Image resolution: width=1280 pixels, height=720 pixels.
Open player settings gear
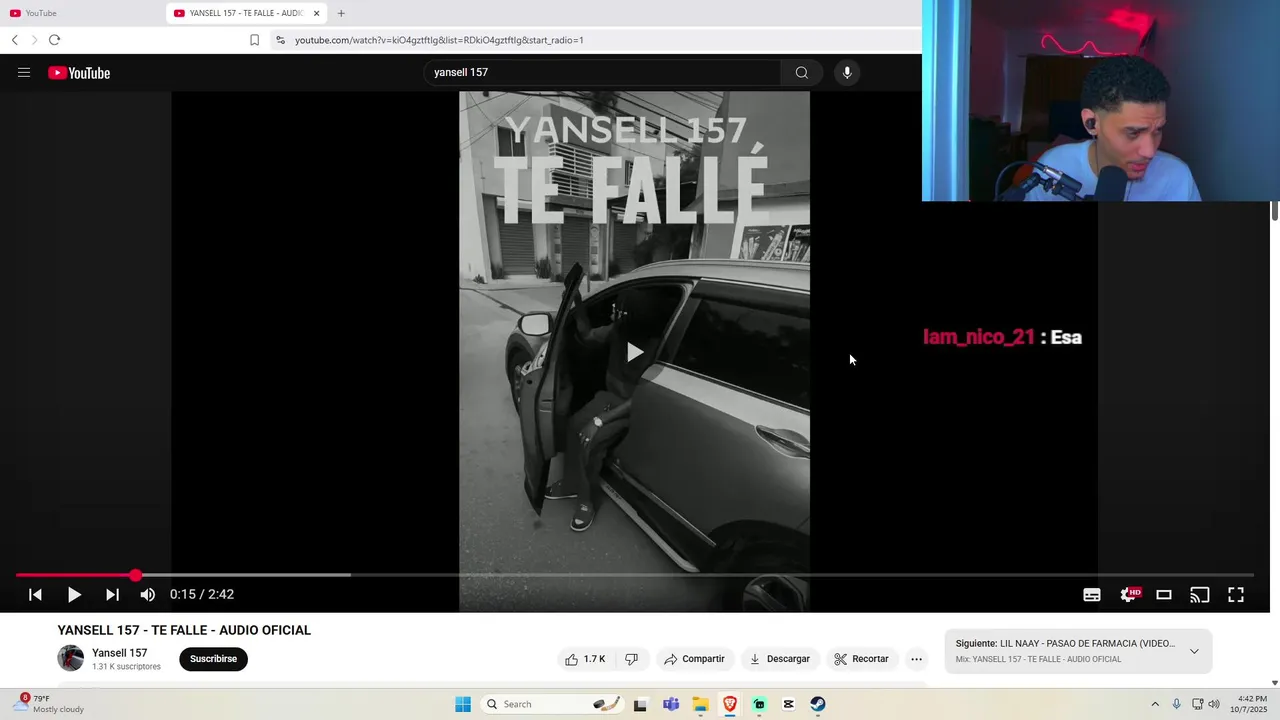click(1129, 594)
